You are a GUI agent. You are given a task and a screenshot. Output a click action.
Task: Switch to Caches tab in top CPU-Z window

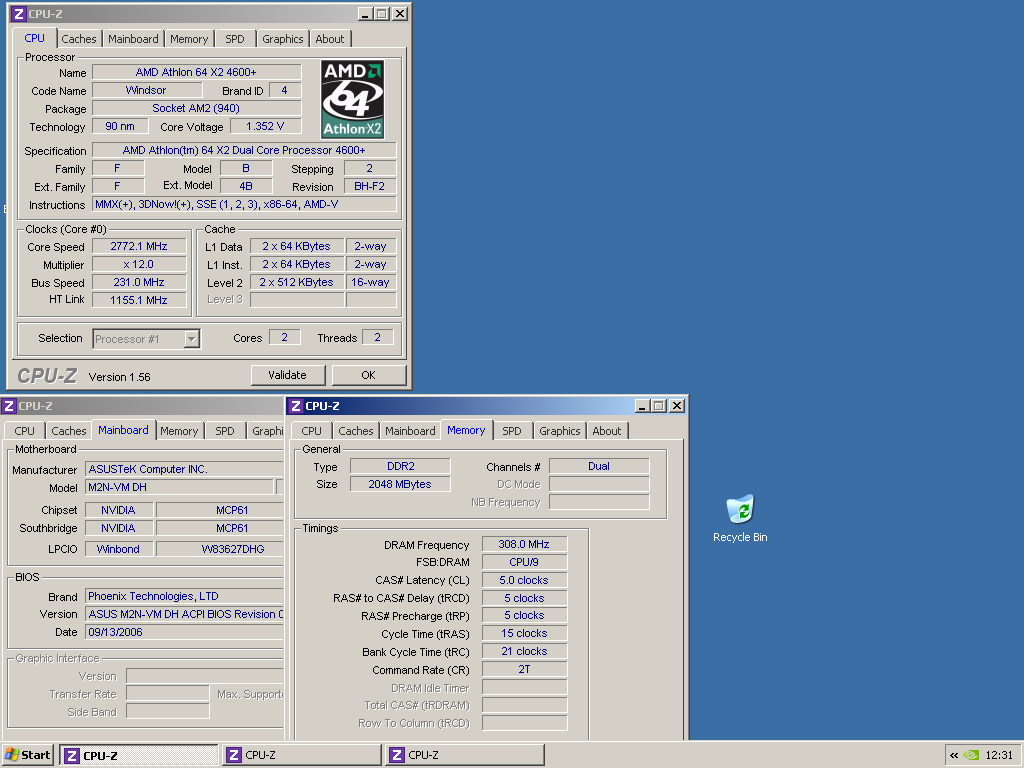[x=79, y=39]
